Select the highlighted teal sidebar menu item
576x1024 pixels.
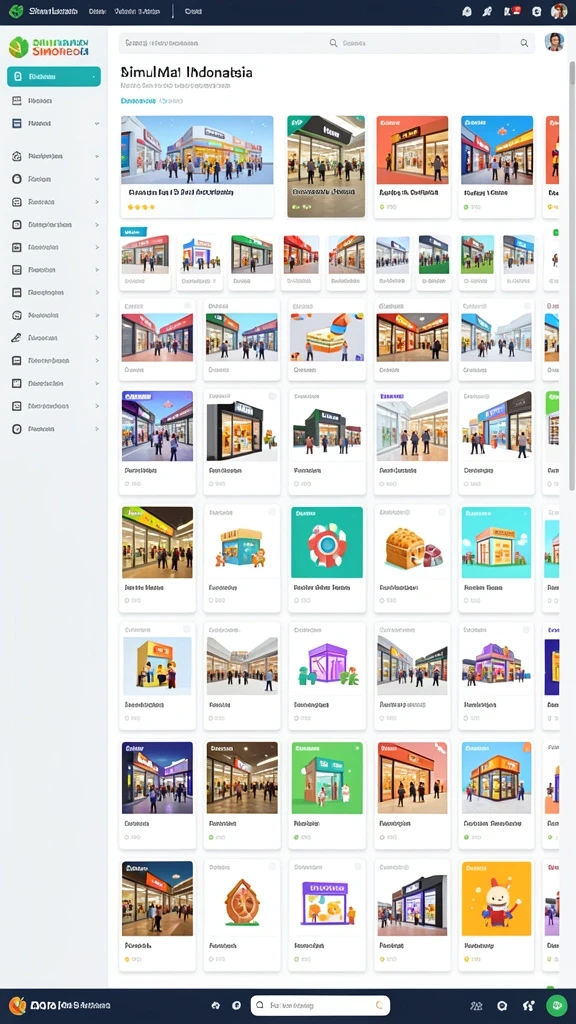[x=54, y=76]
